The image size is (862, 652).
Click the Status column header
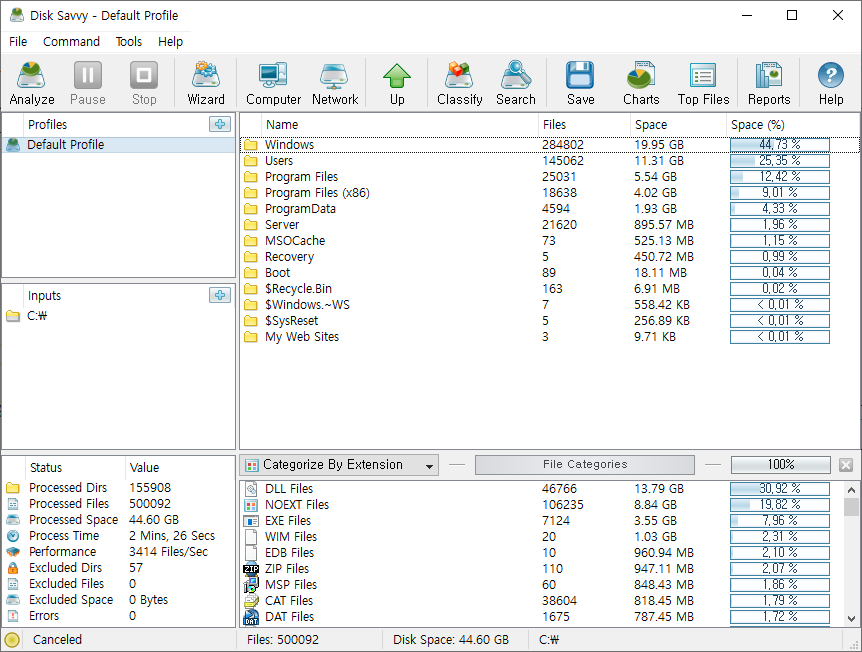[75, 468]
